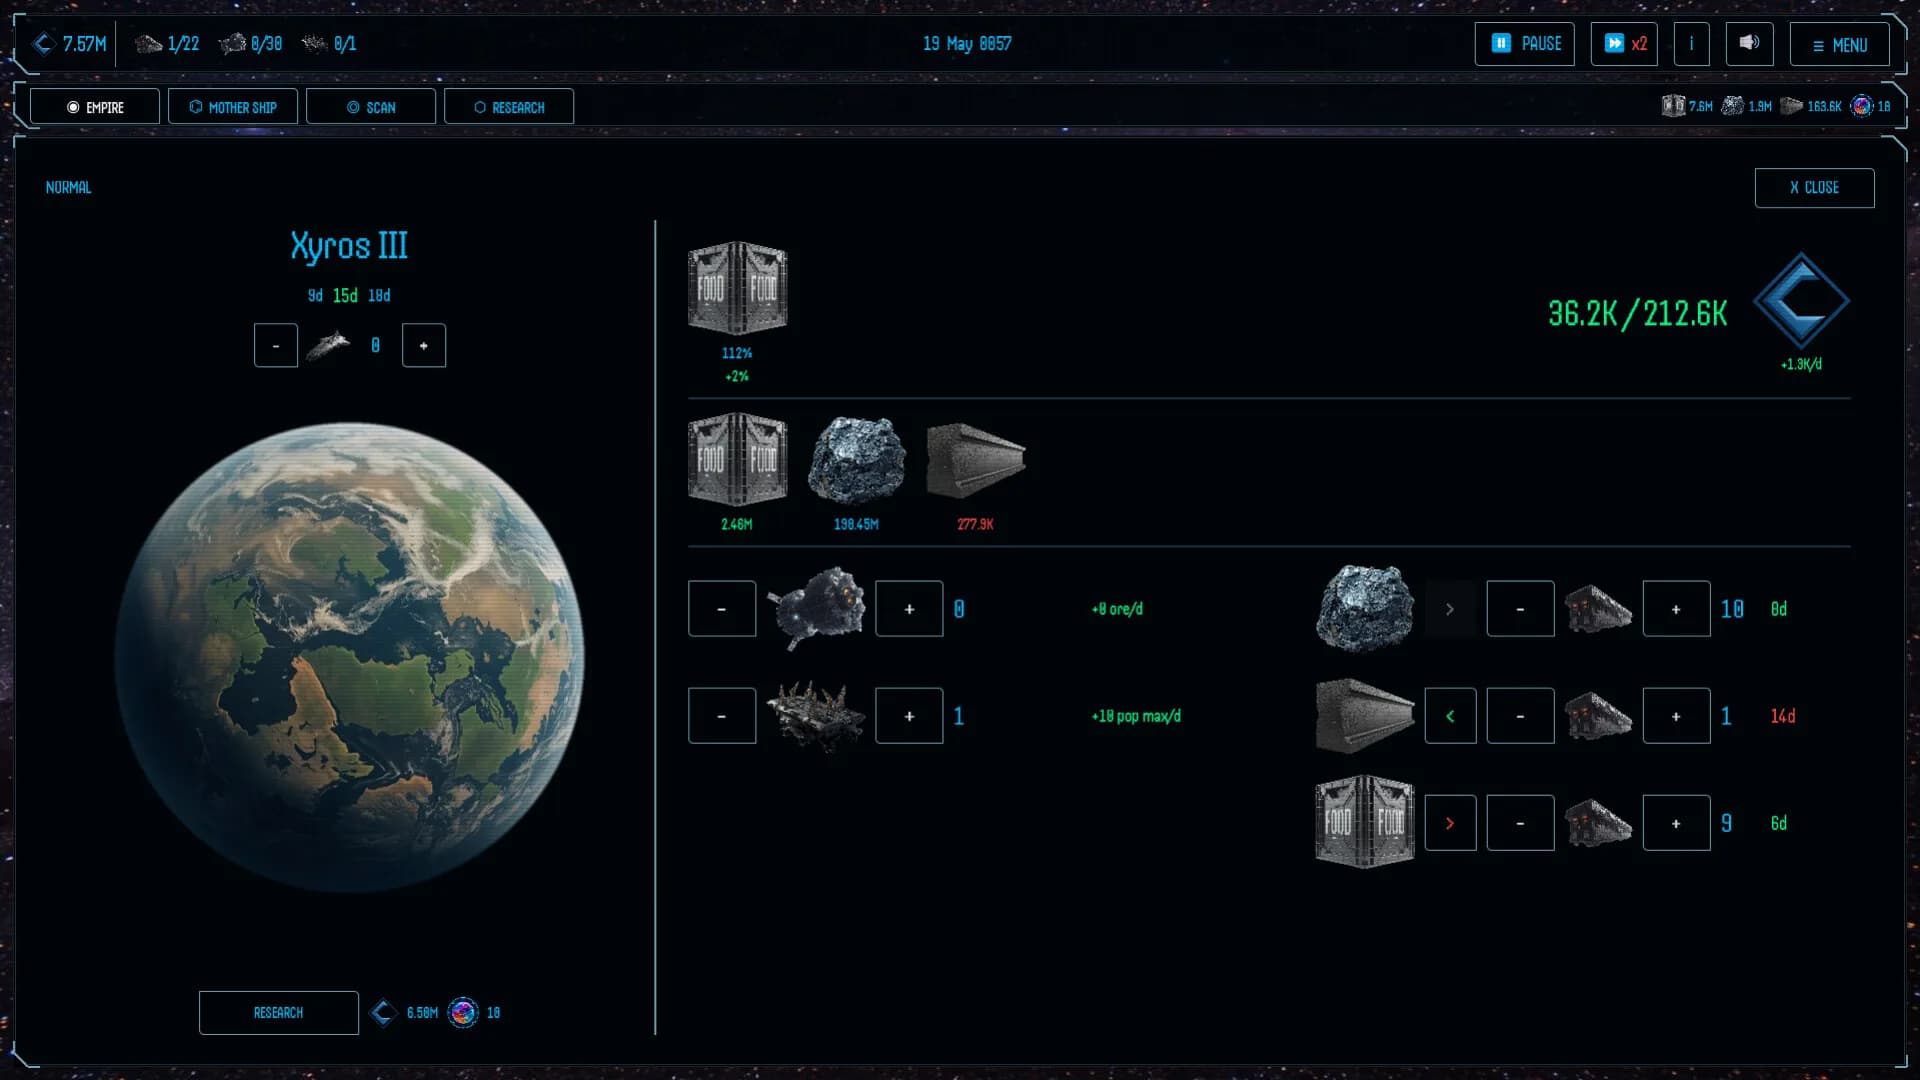Image resolution: width=1920 pixels, height=1080 pixels.
Task: Open the main Menu
Action: 1839,45
